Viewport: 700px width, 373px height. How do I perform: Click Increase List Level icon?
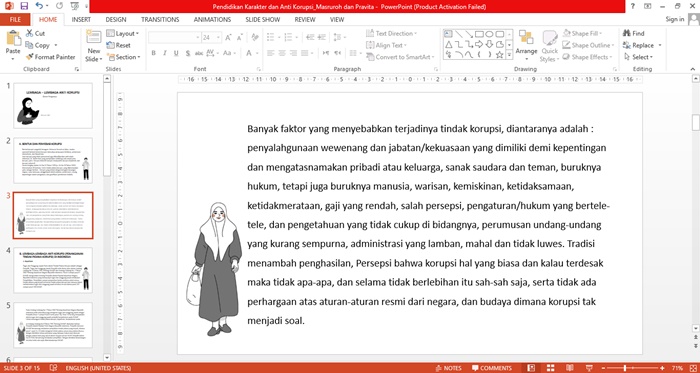(321, 37)
